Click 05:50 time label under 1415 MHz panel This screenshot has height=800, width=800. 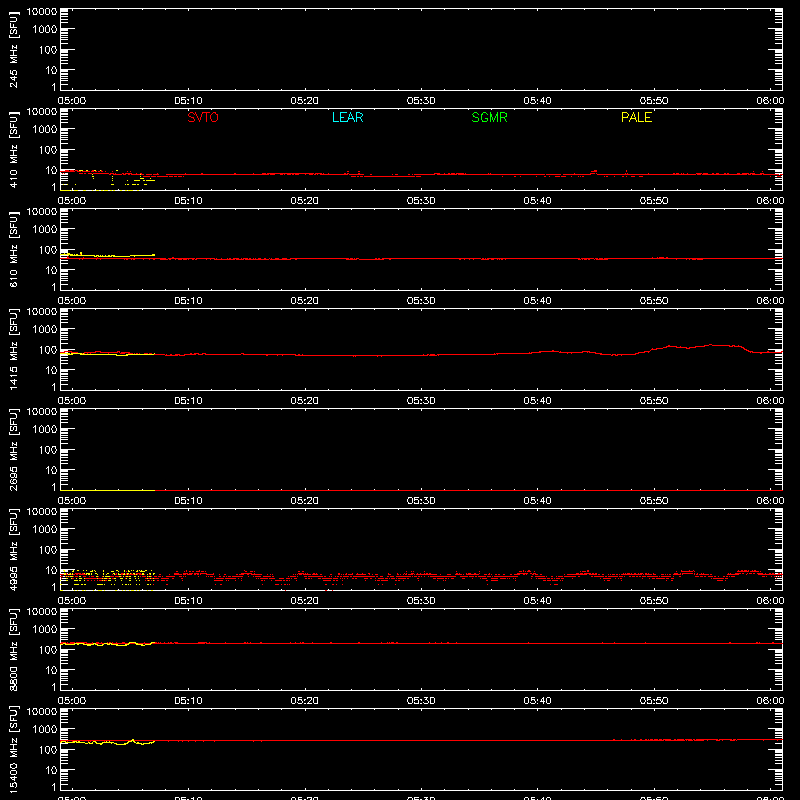pyautogui.click(x=654, y=401)
